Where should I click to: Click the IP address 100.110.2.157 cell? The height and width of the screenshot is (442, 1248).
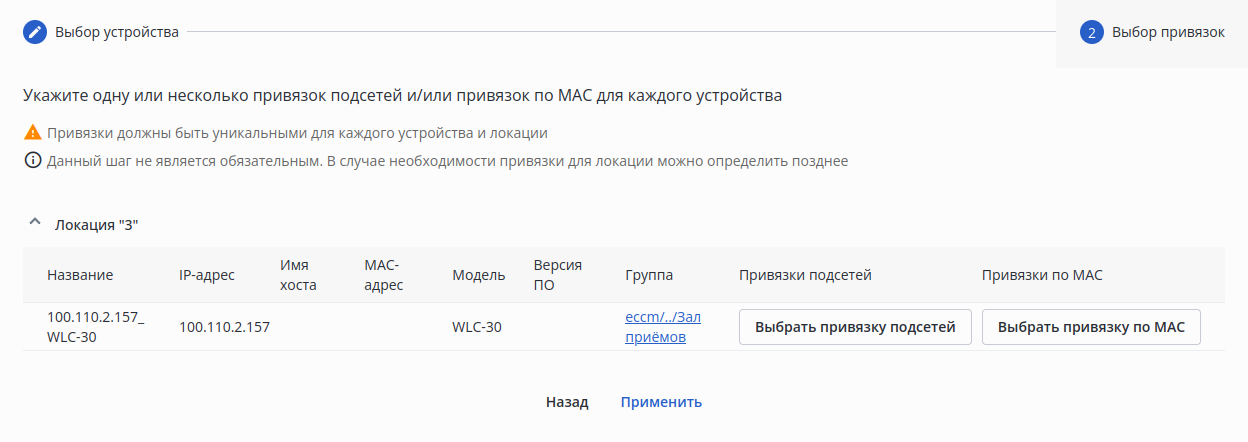225,327
